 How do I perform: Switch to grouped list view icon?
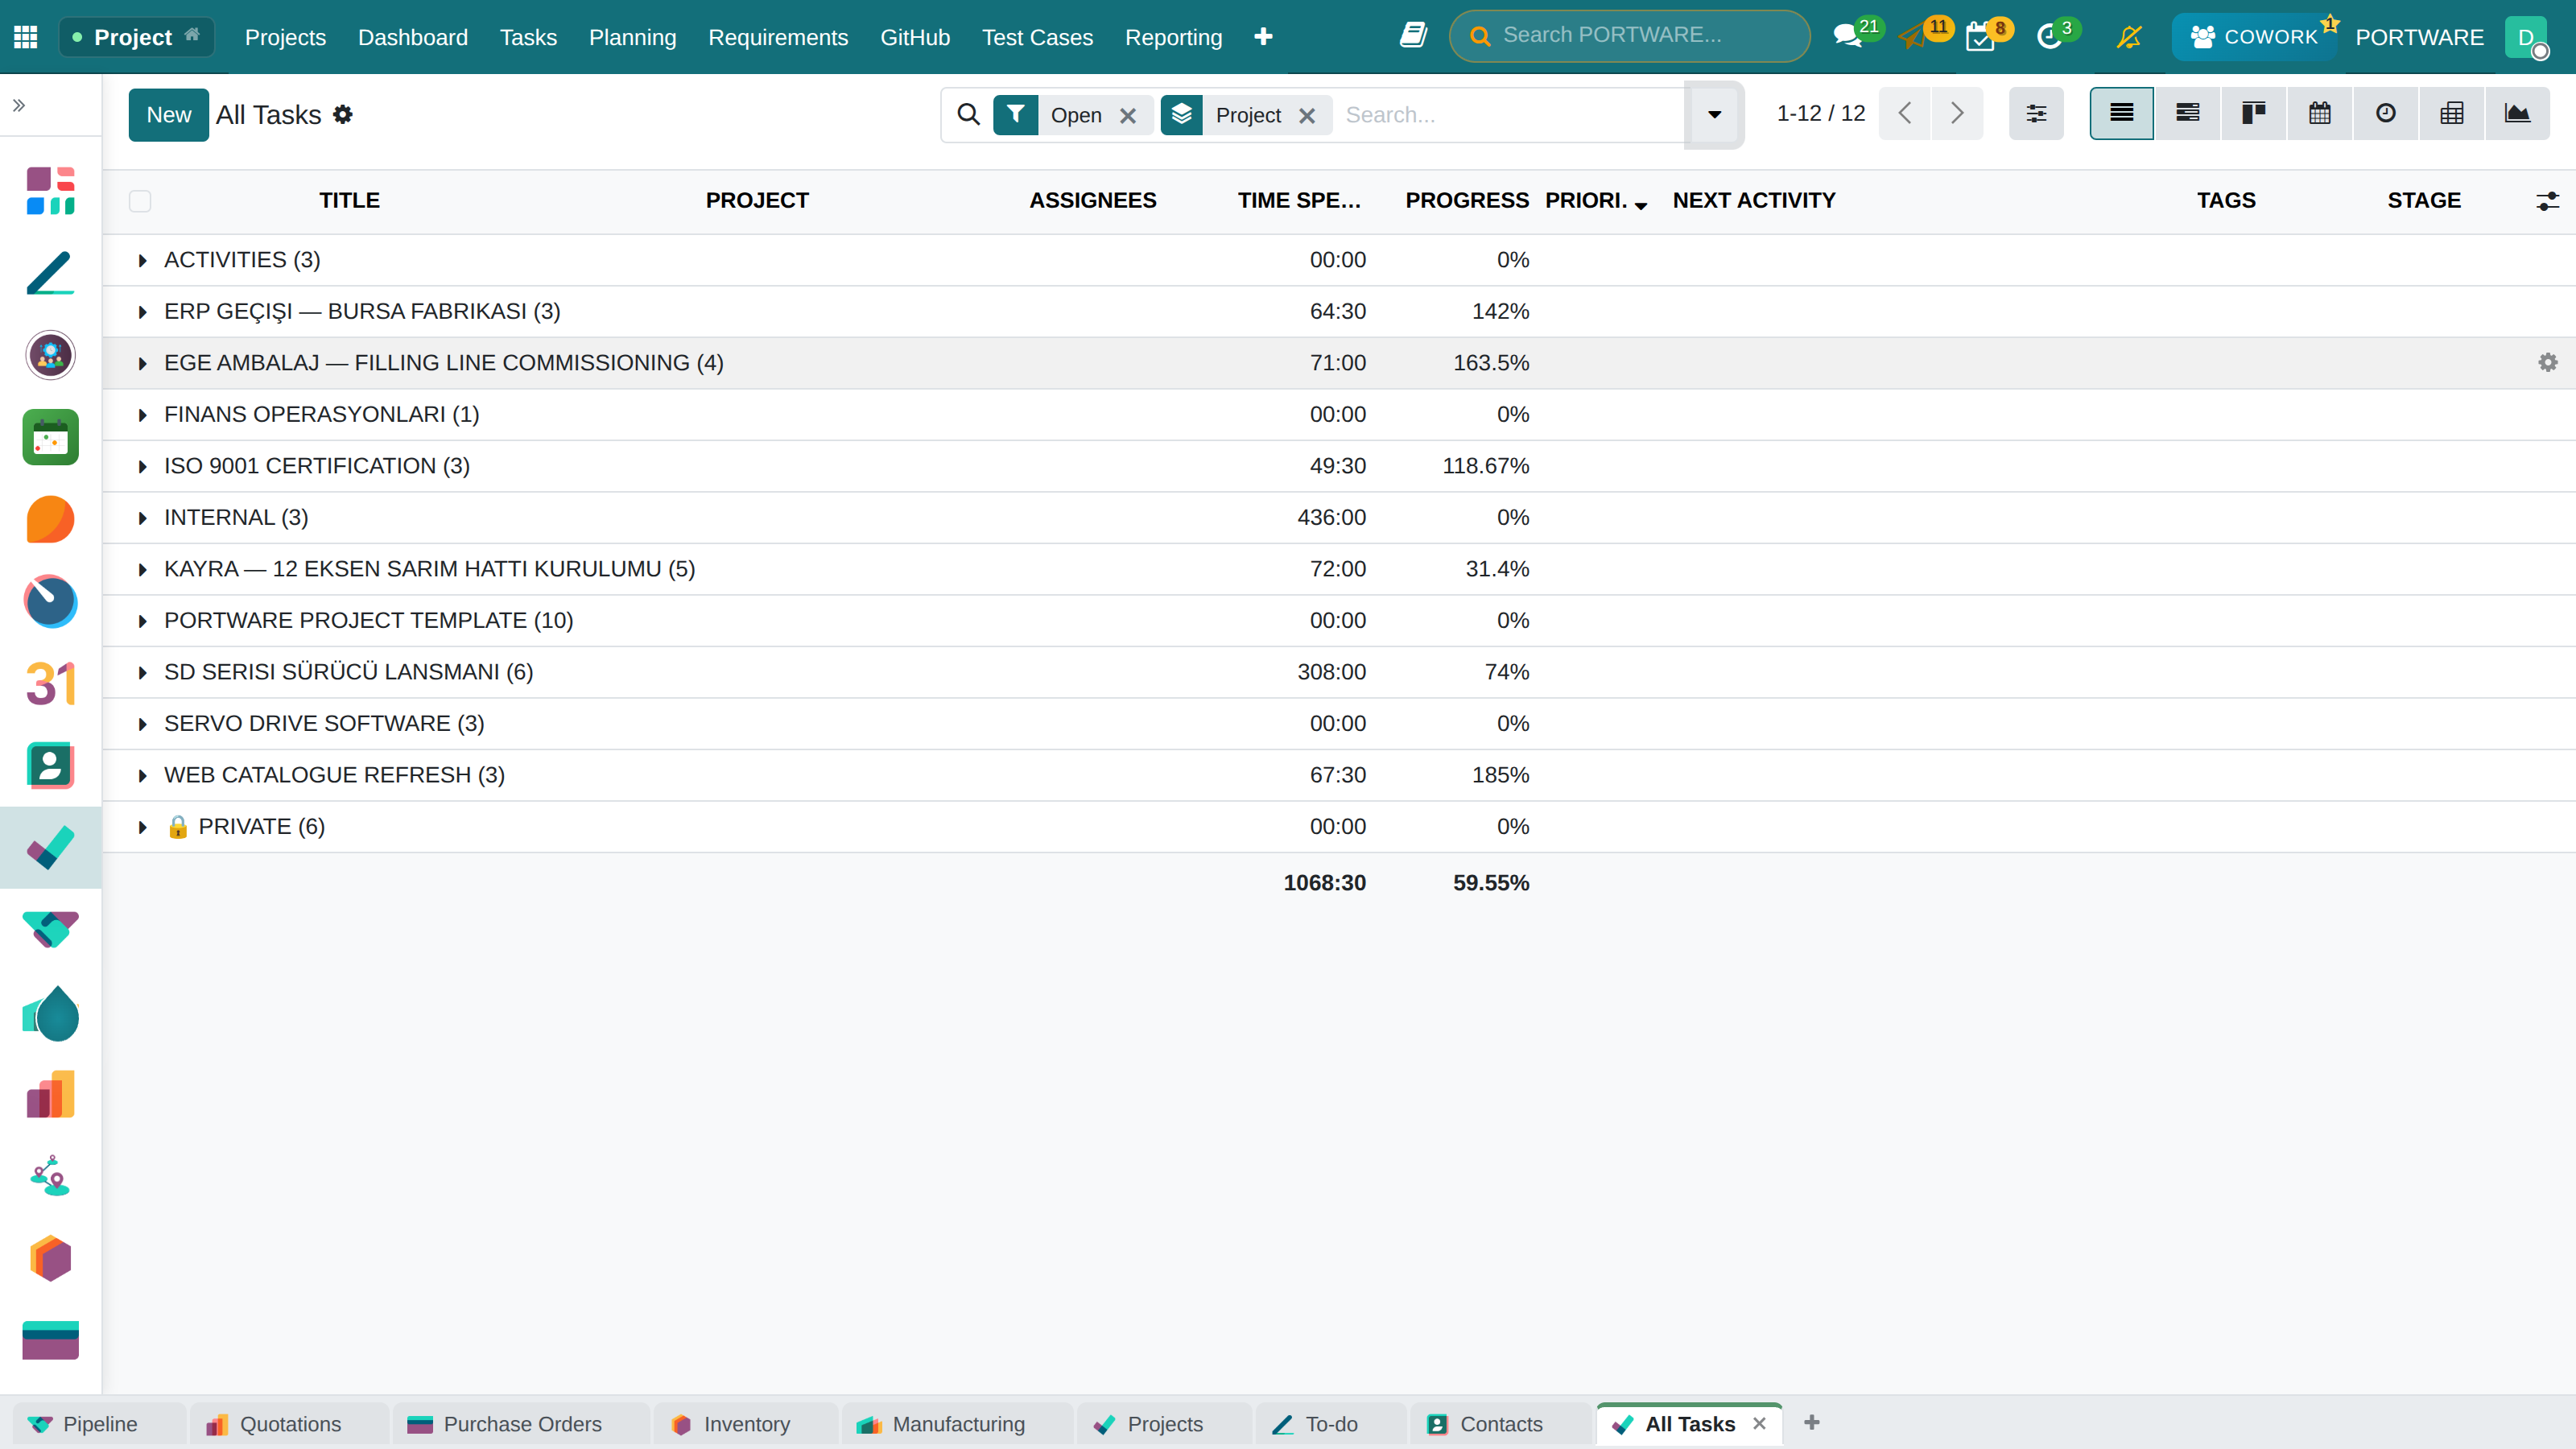click(2187, 113)
